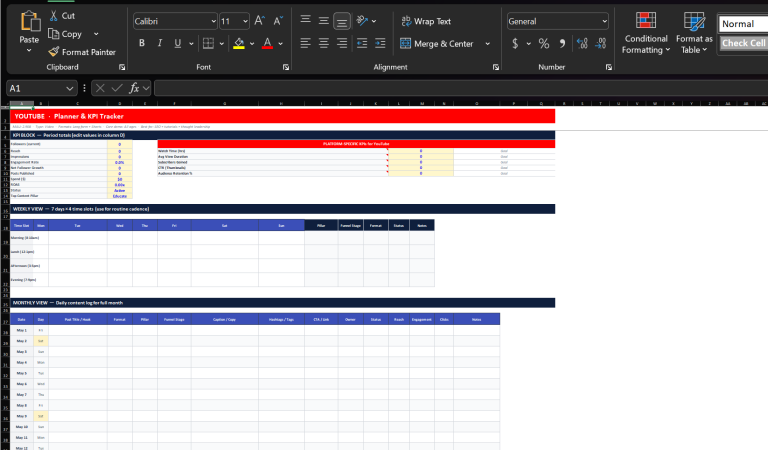
Task: Apply the comma style
Action: [x=562, y=43]
